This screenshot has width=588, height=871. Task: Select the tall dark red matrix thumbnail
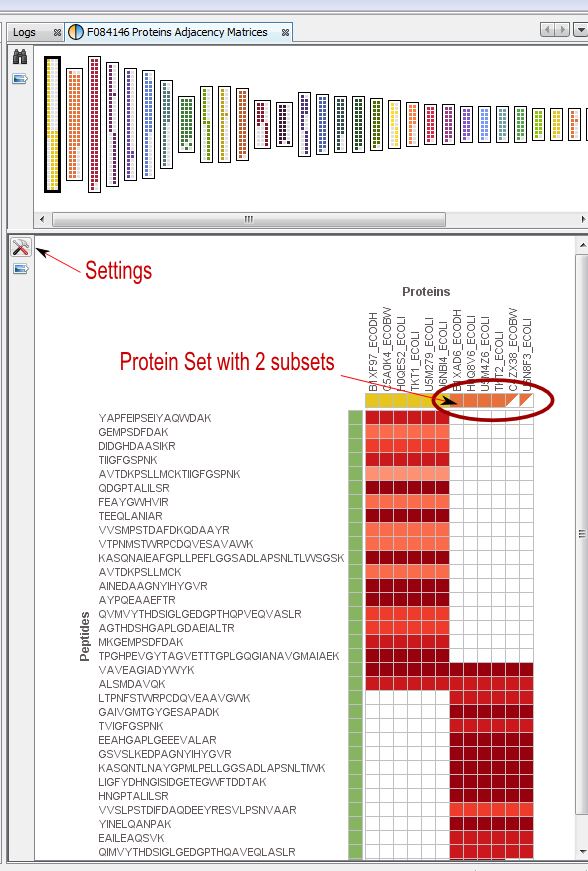coord(94,124)
